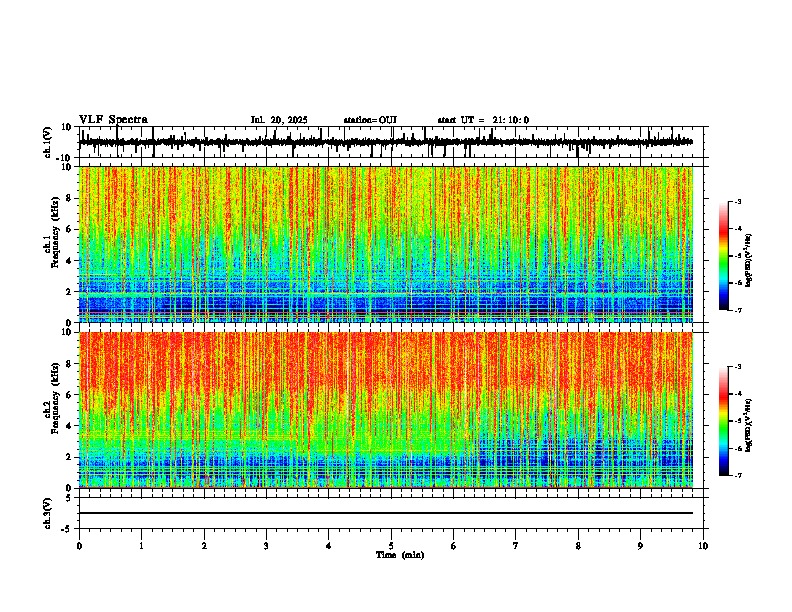Click the ch.2 frequency spectrogram panel
This screenshot has width=792, height=612.
pos(386,410)
